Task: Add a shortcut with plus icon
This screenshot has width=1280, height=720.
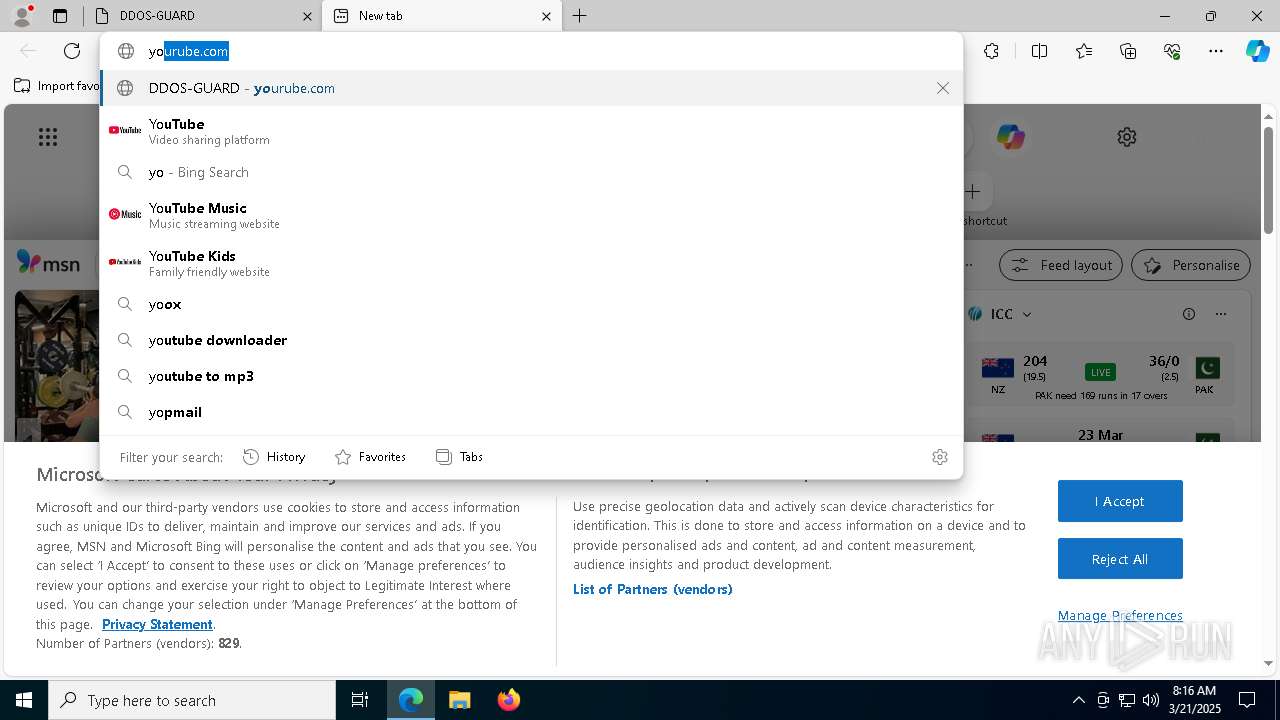Action: click(x=972, y=191)
